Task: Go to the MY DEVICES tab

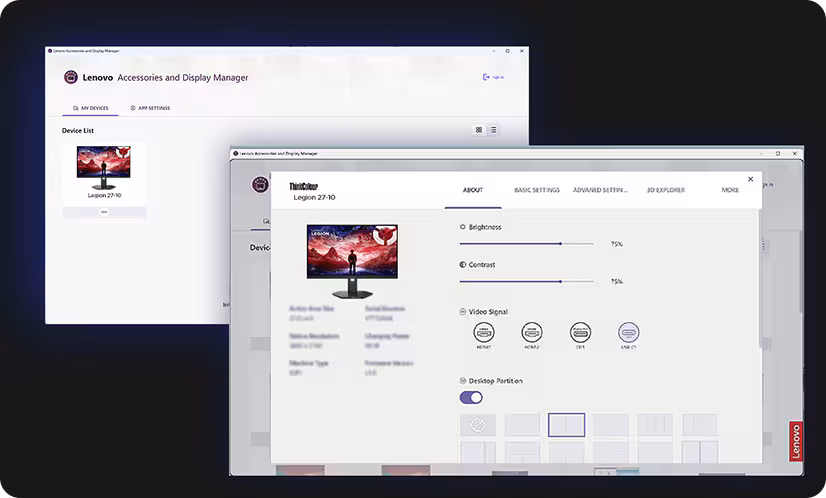Action: [x=90, y=108]
